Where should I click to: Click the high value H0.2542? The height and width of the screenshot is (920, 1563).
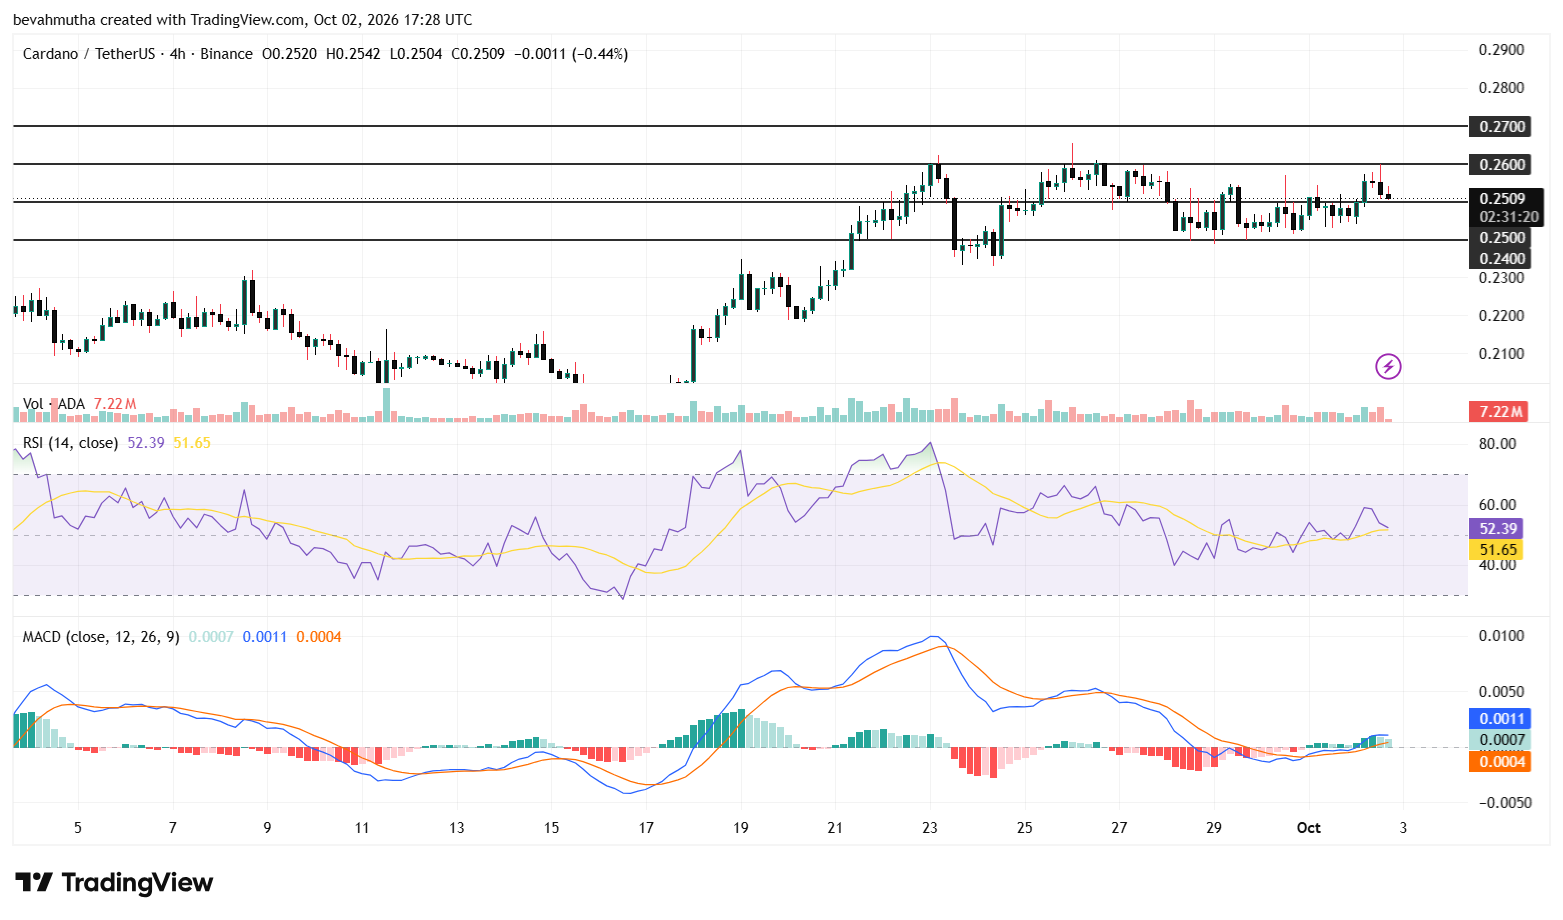tap(353, 54)
